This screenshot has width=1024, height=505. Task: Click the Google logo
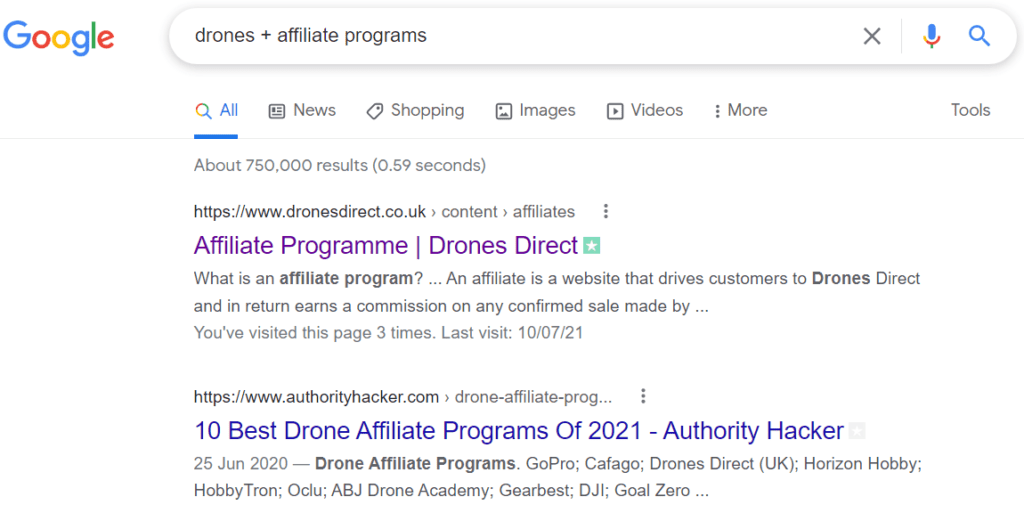pyautogui.click(x=59, y=37)
